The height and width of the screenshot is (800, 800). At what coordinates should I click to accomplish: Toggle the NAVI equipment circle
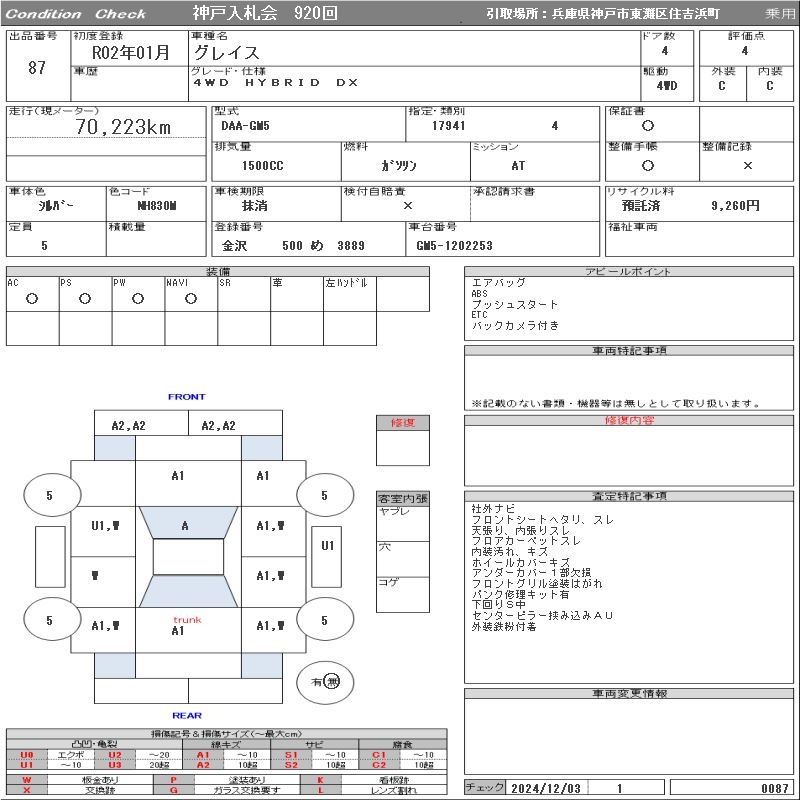click(191, 299)
